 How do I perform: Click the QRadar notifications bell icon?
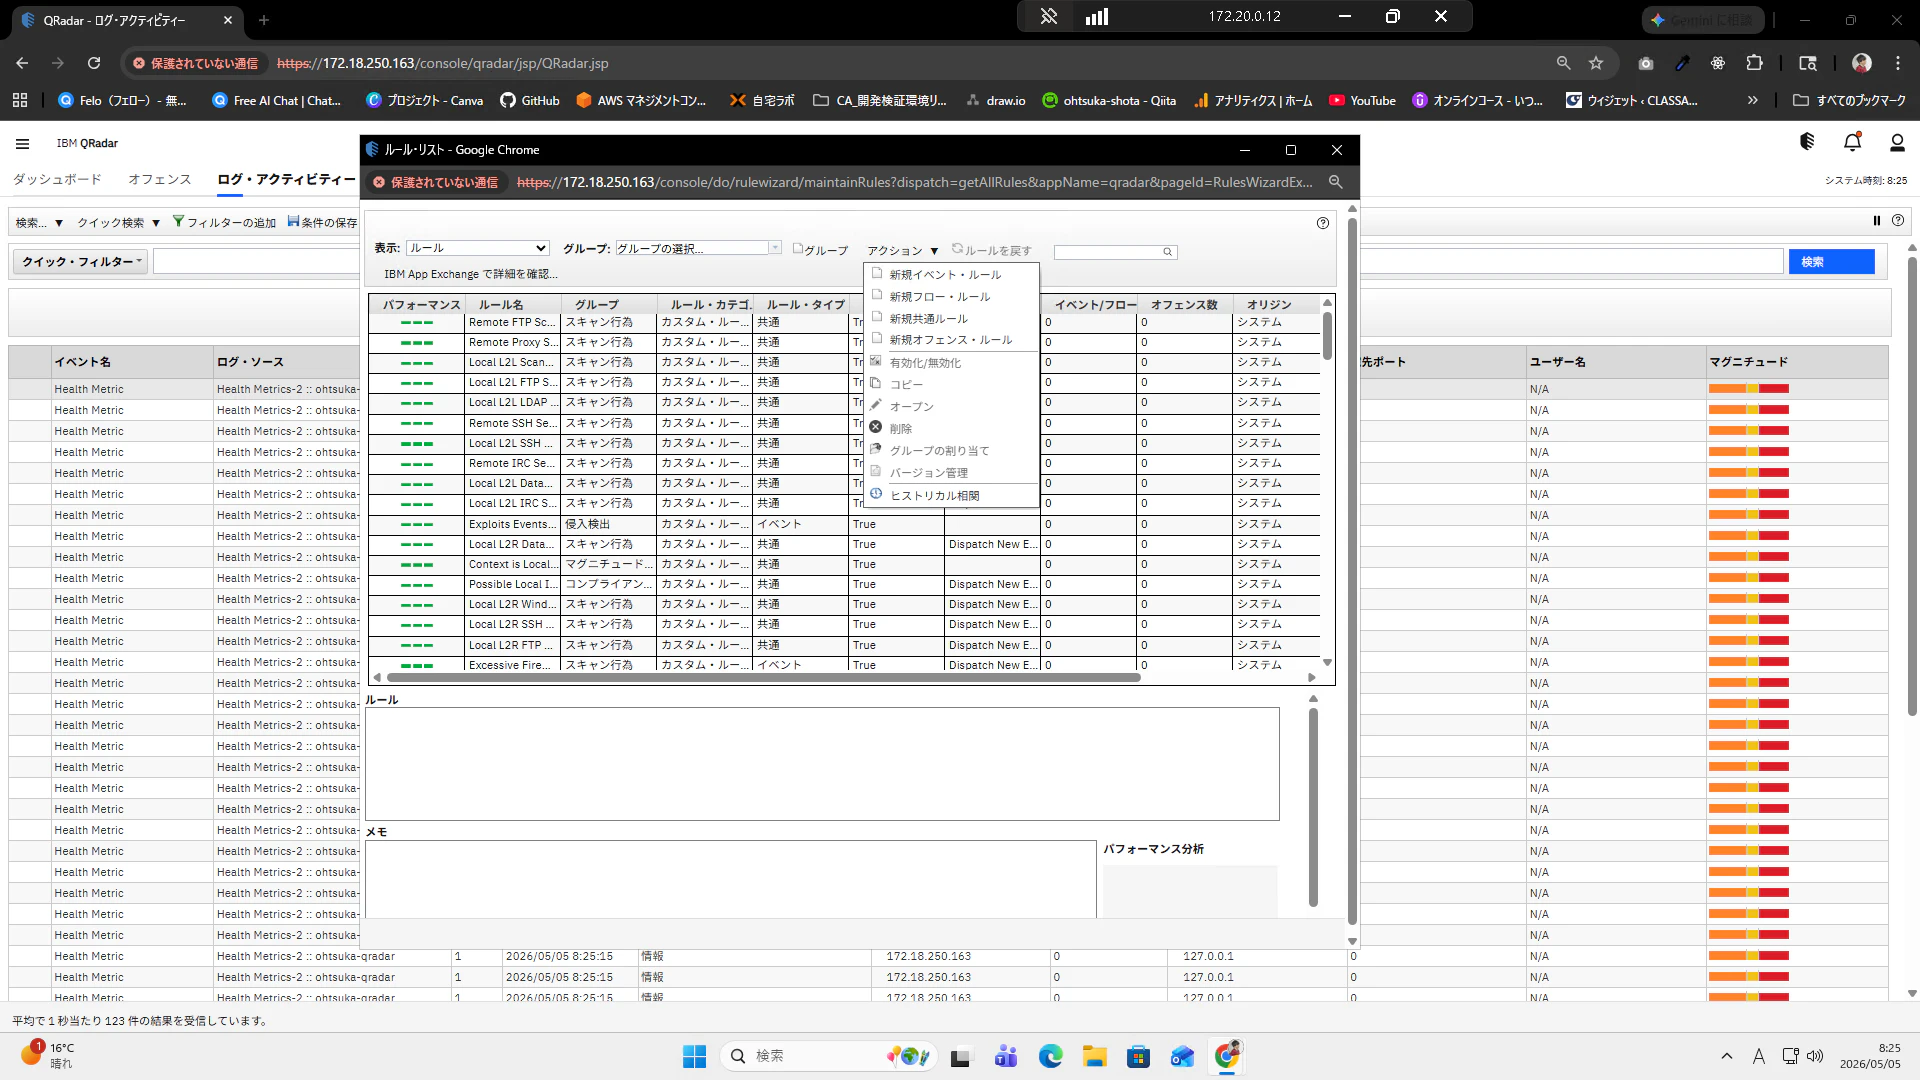[x=1852, y=143]
